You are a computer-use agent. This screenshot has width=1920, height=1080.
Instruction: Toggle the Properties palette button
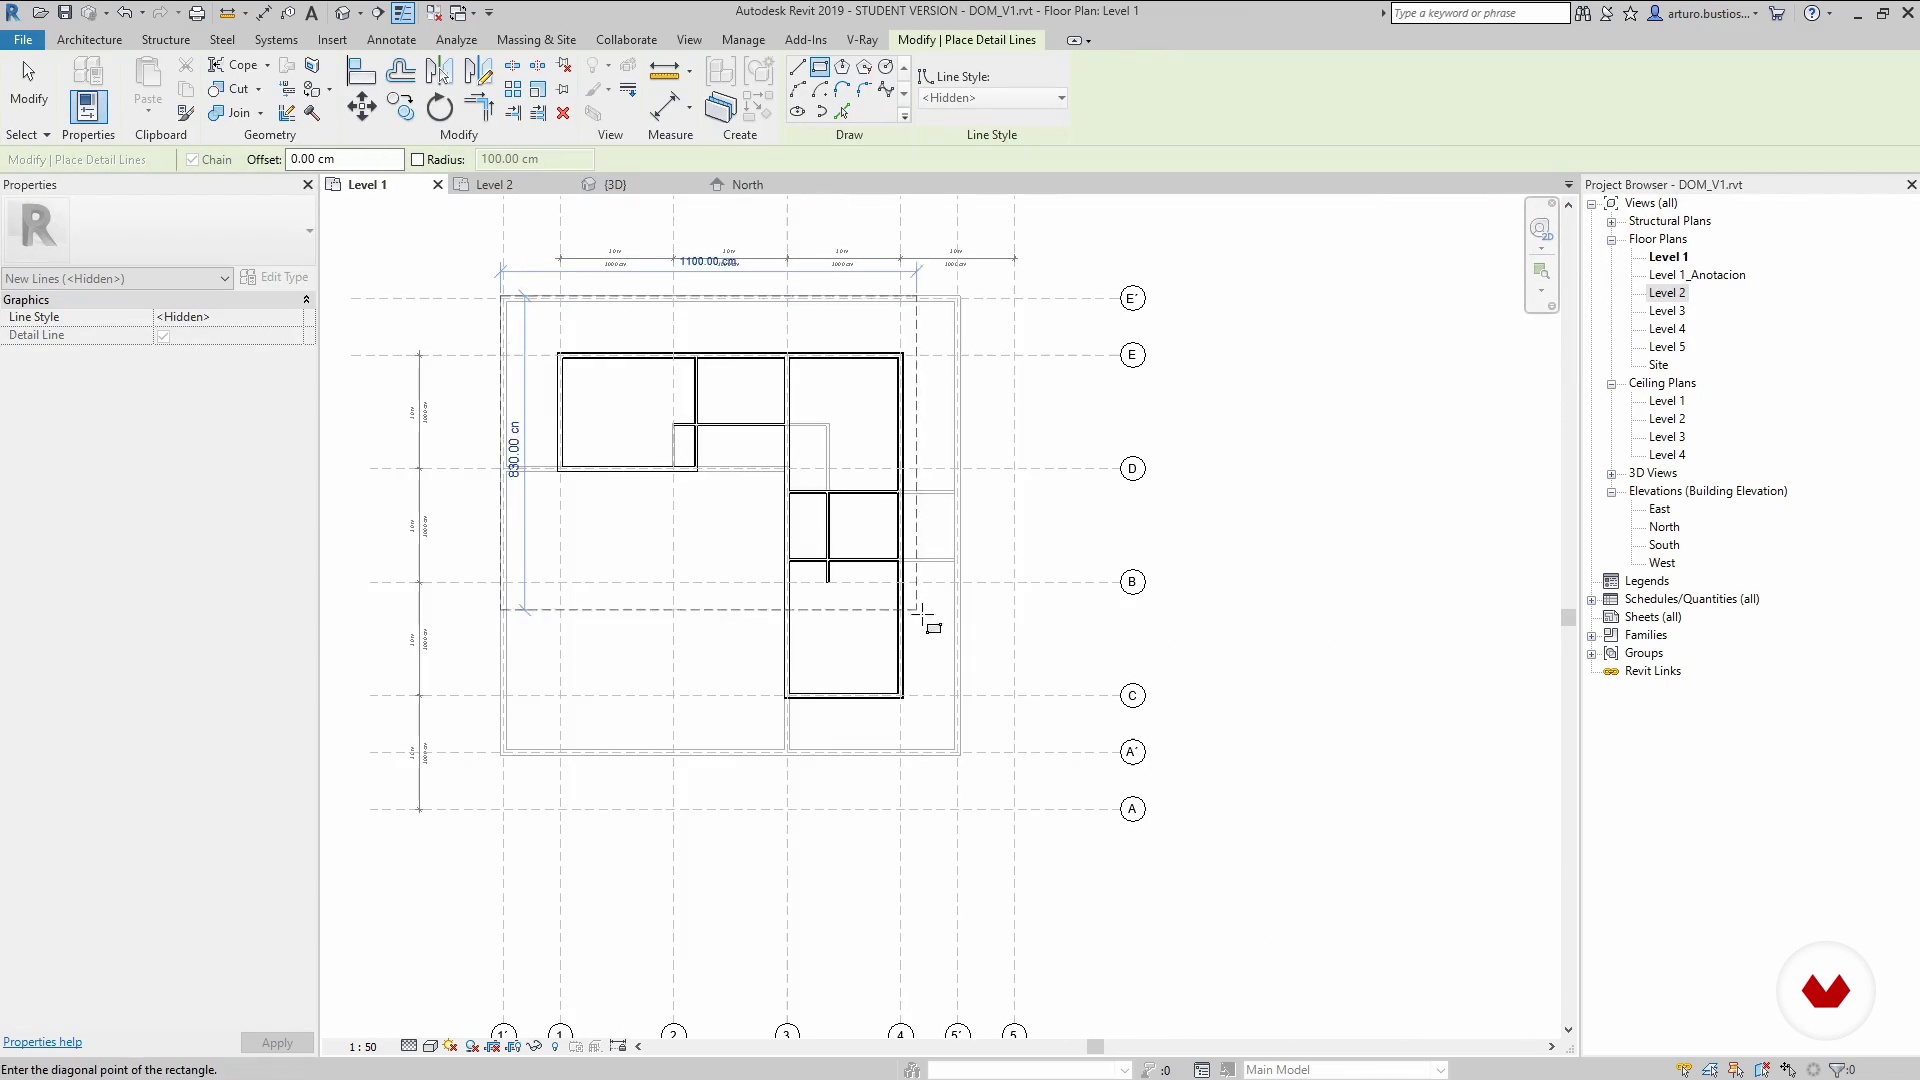click(x=88, y=107)
